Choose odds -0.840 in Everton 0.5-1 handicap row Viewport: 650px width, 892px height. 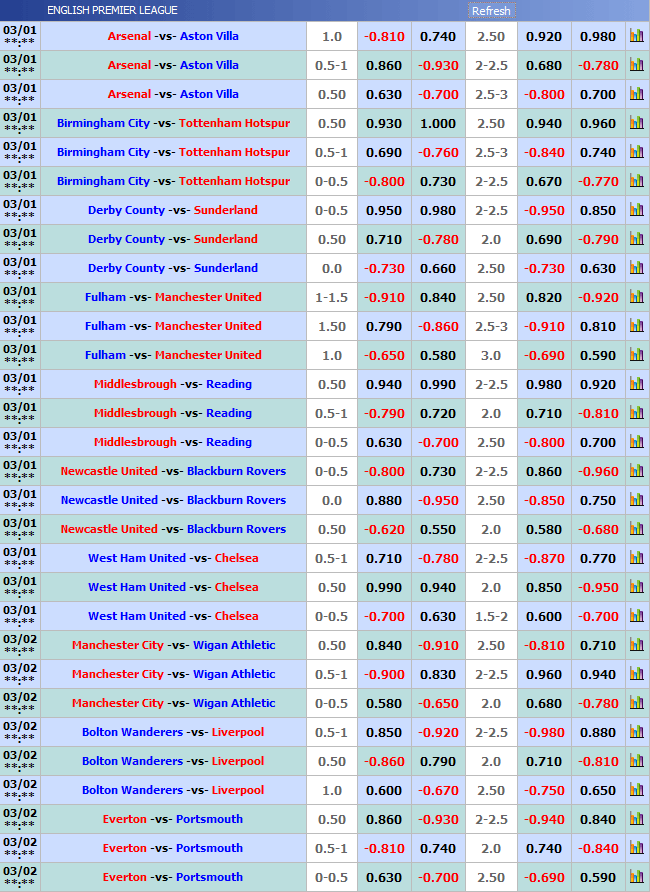point(598,849)
